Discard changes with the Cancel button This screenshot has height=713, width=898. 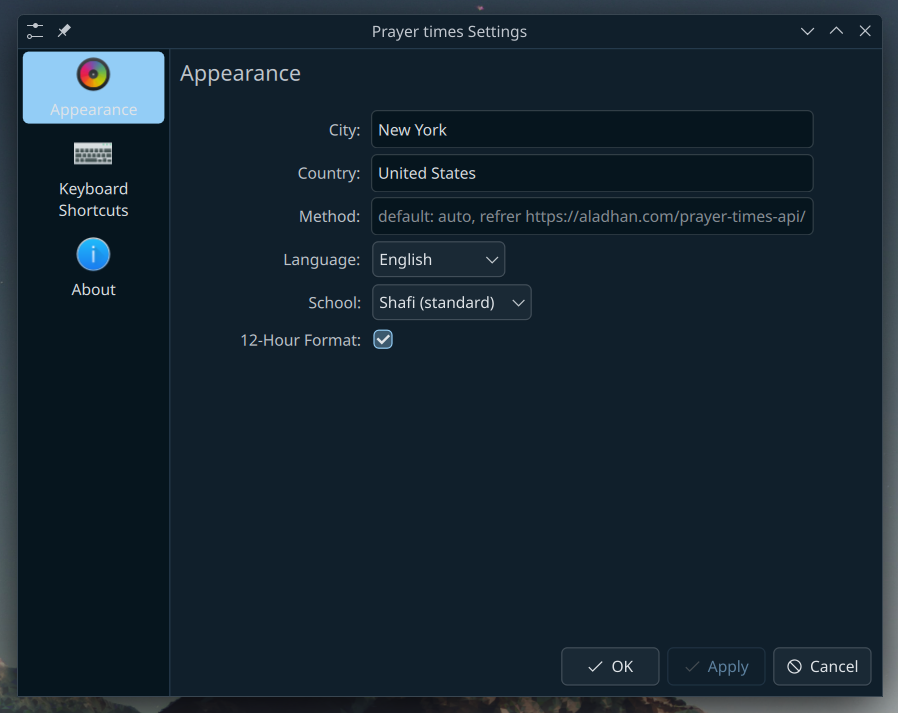tap(822, 666)
